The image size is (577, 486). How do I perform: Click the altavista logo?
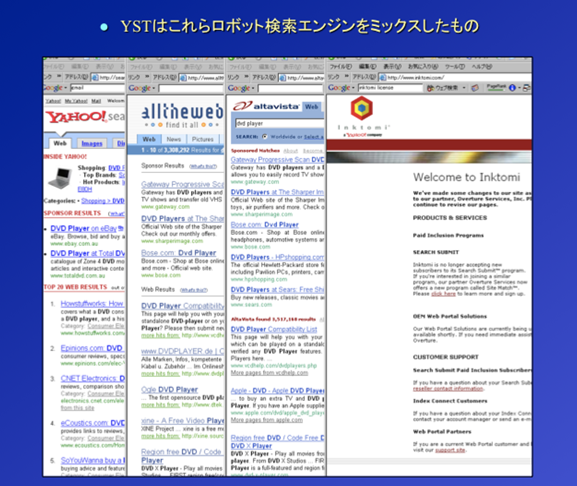coord(267,106)
